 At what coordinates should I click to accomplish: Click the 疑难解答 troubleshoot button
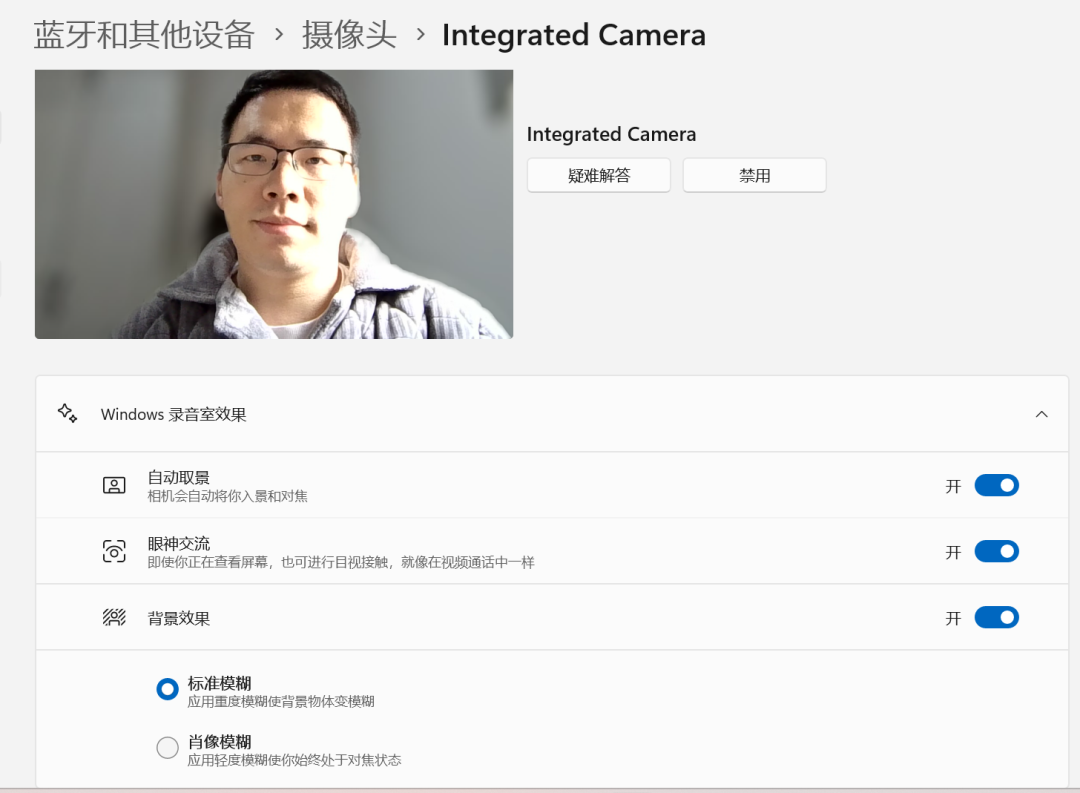click(x=599, y=176)
